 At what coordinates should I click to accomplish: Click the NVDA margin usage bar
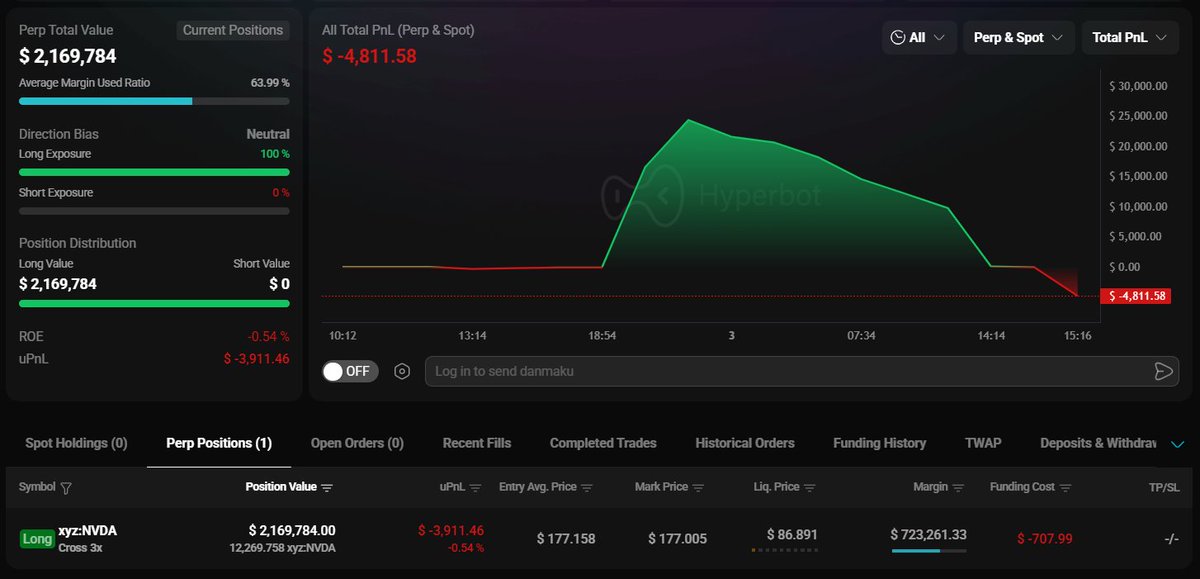[x=929, y=550]
